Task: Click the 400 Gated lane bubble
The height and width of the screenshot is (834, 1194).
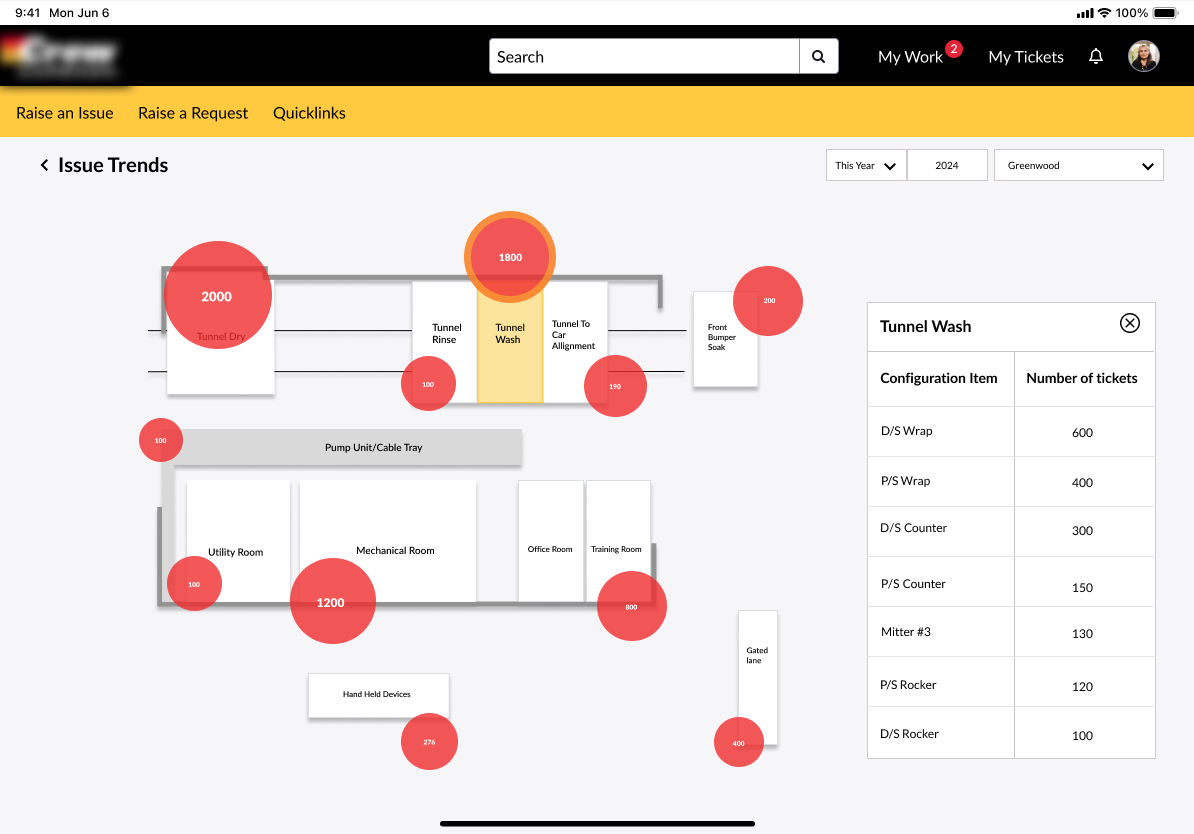Action: pos(738,743)
